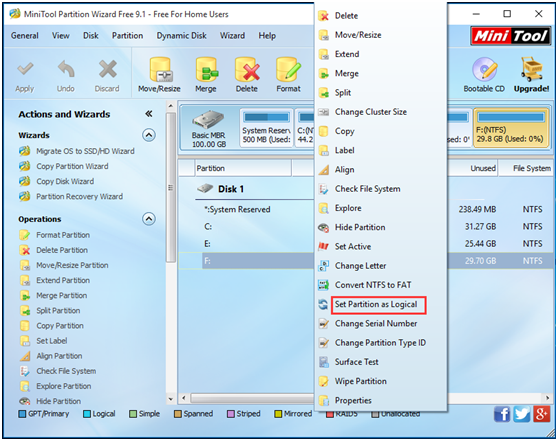Open the Help menu
Image resolution: width=558 pixels, height=441 pixels.
(x=267, y=36)
